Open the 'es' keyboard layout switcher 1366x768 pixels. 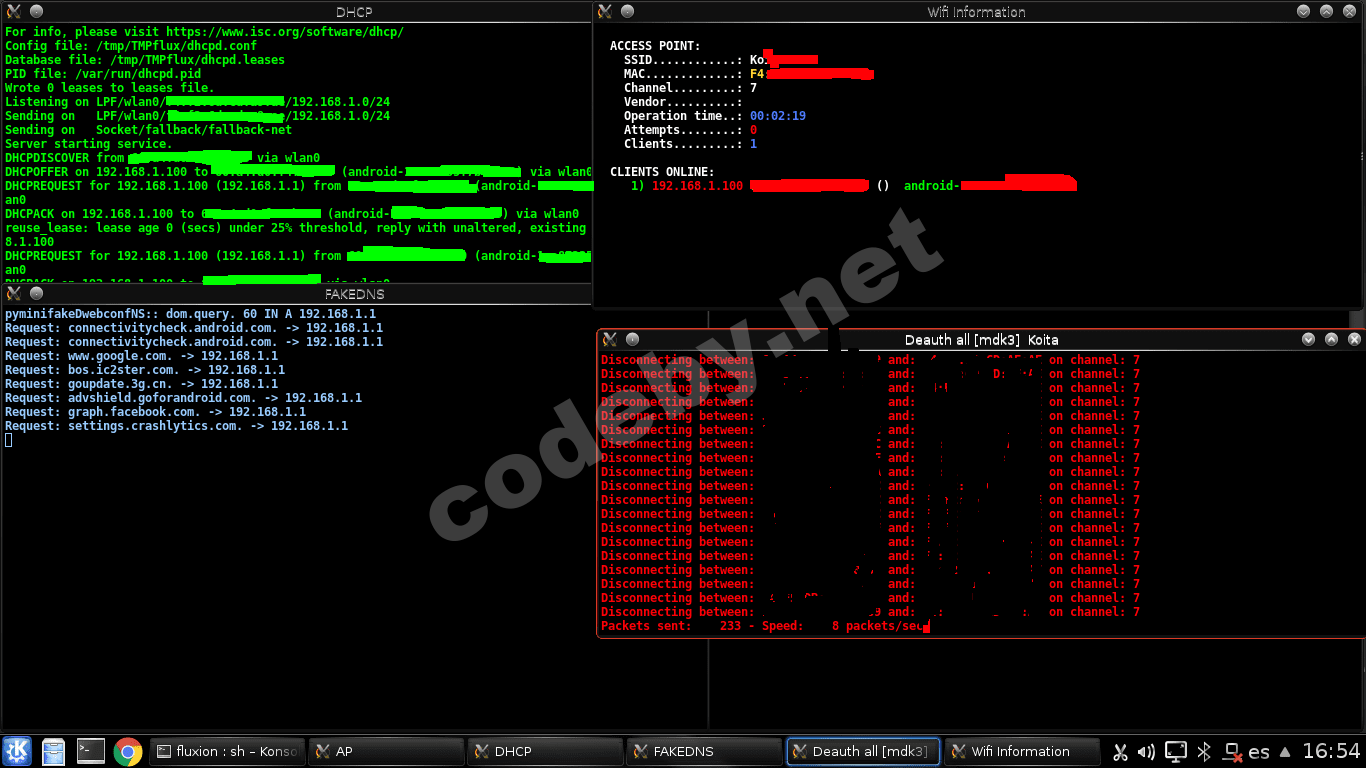[1260, 752]
